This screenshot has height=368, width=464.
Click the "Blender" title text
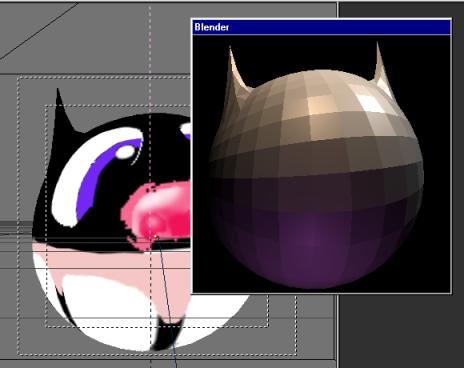pos(211,27)
